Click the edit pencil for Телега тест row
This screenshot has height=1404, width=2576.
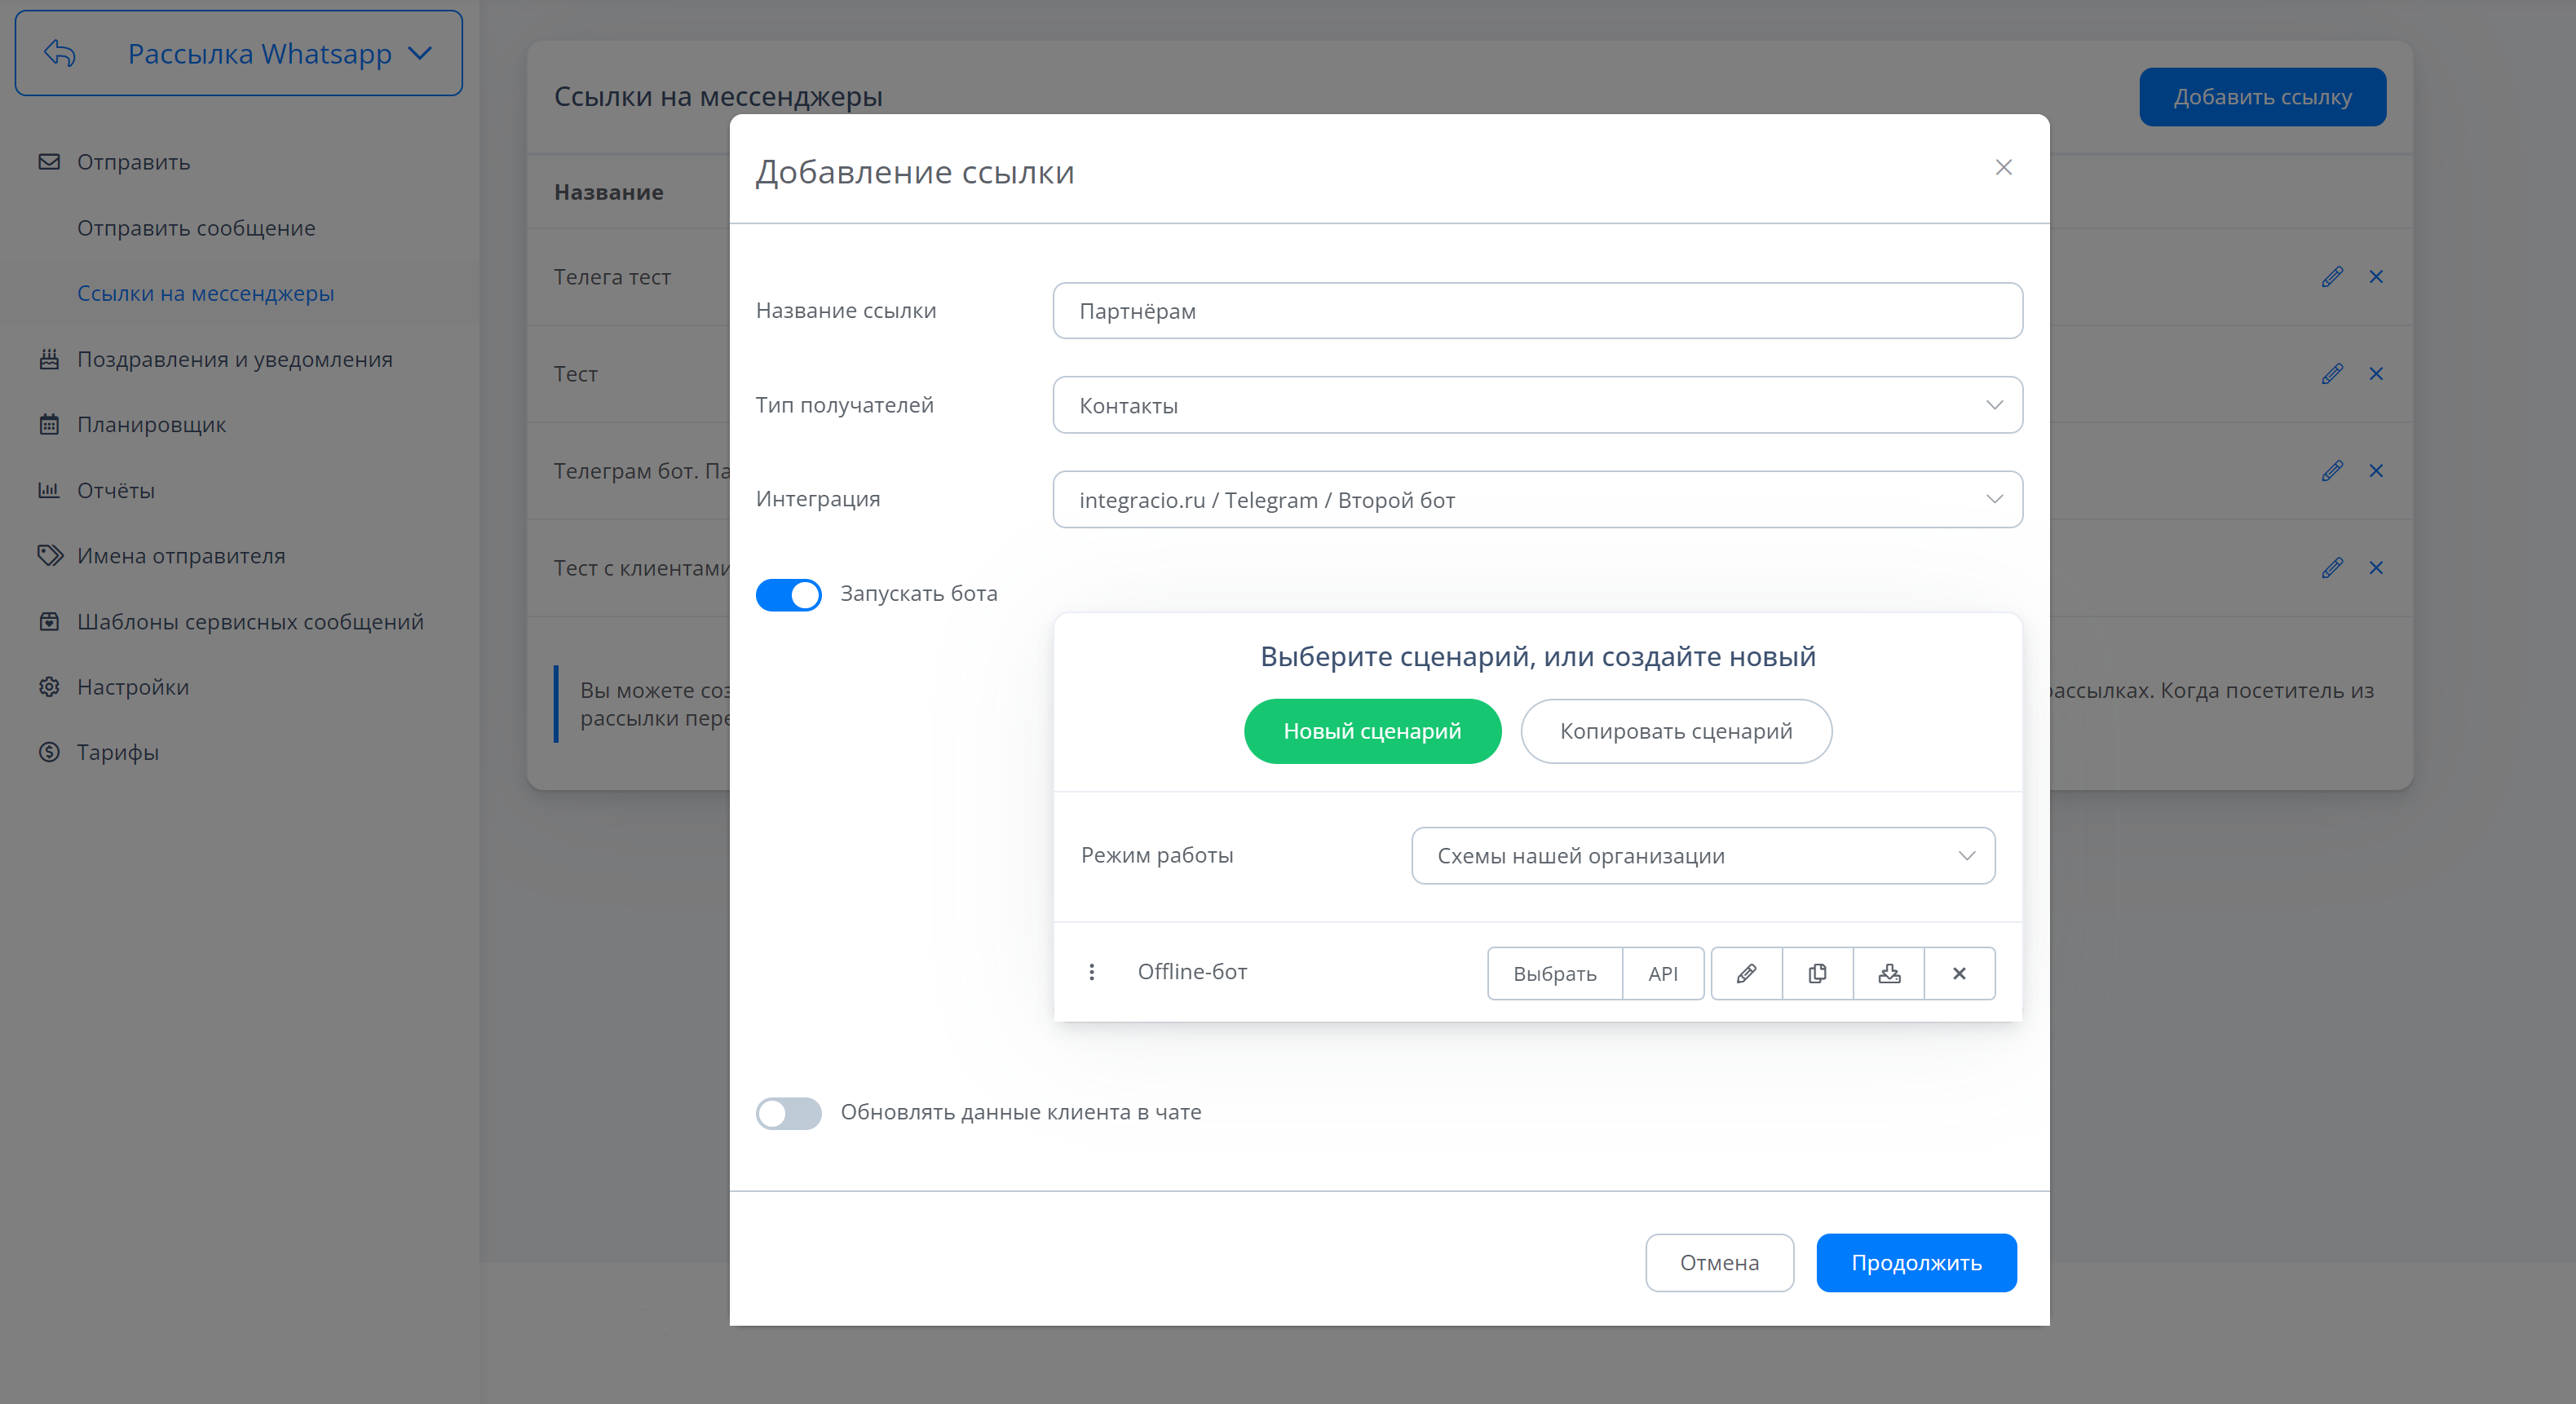coord(2332,277)
